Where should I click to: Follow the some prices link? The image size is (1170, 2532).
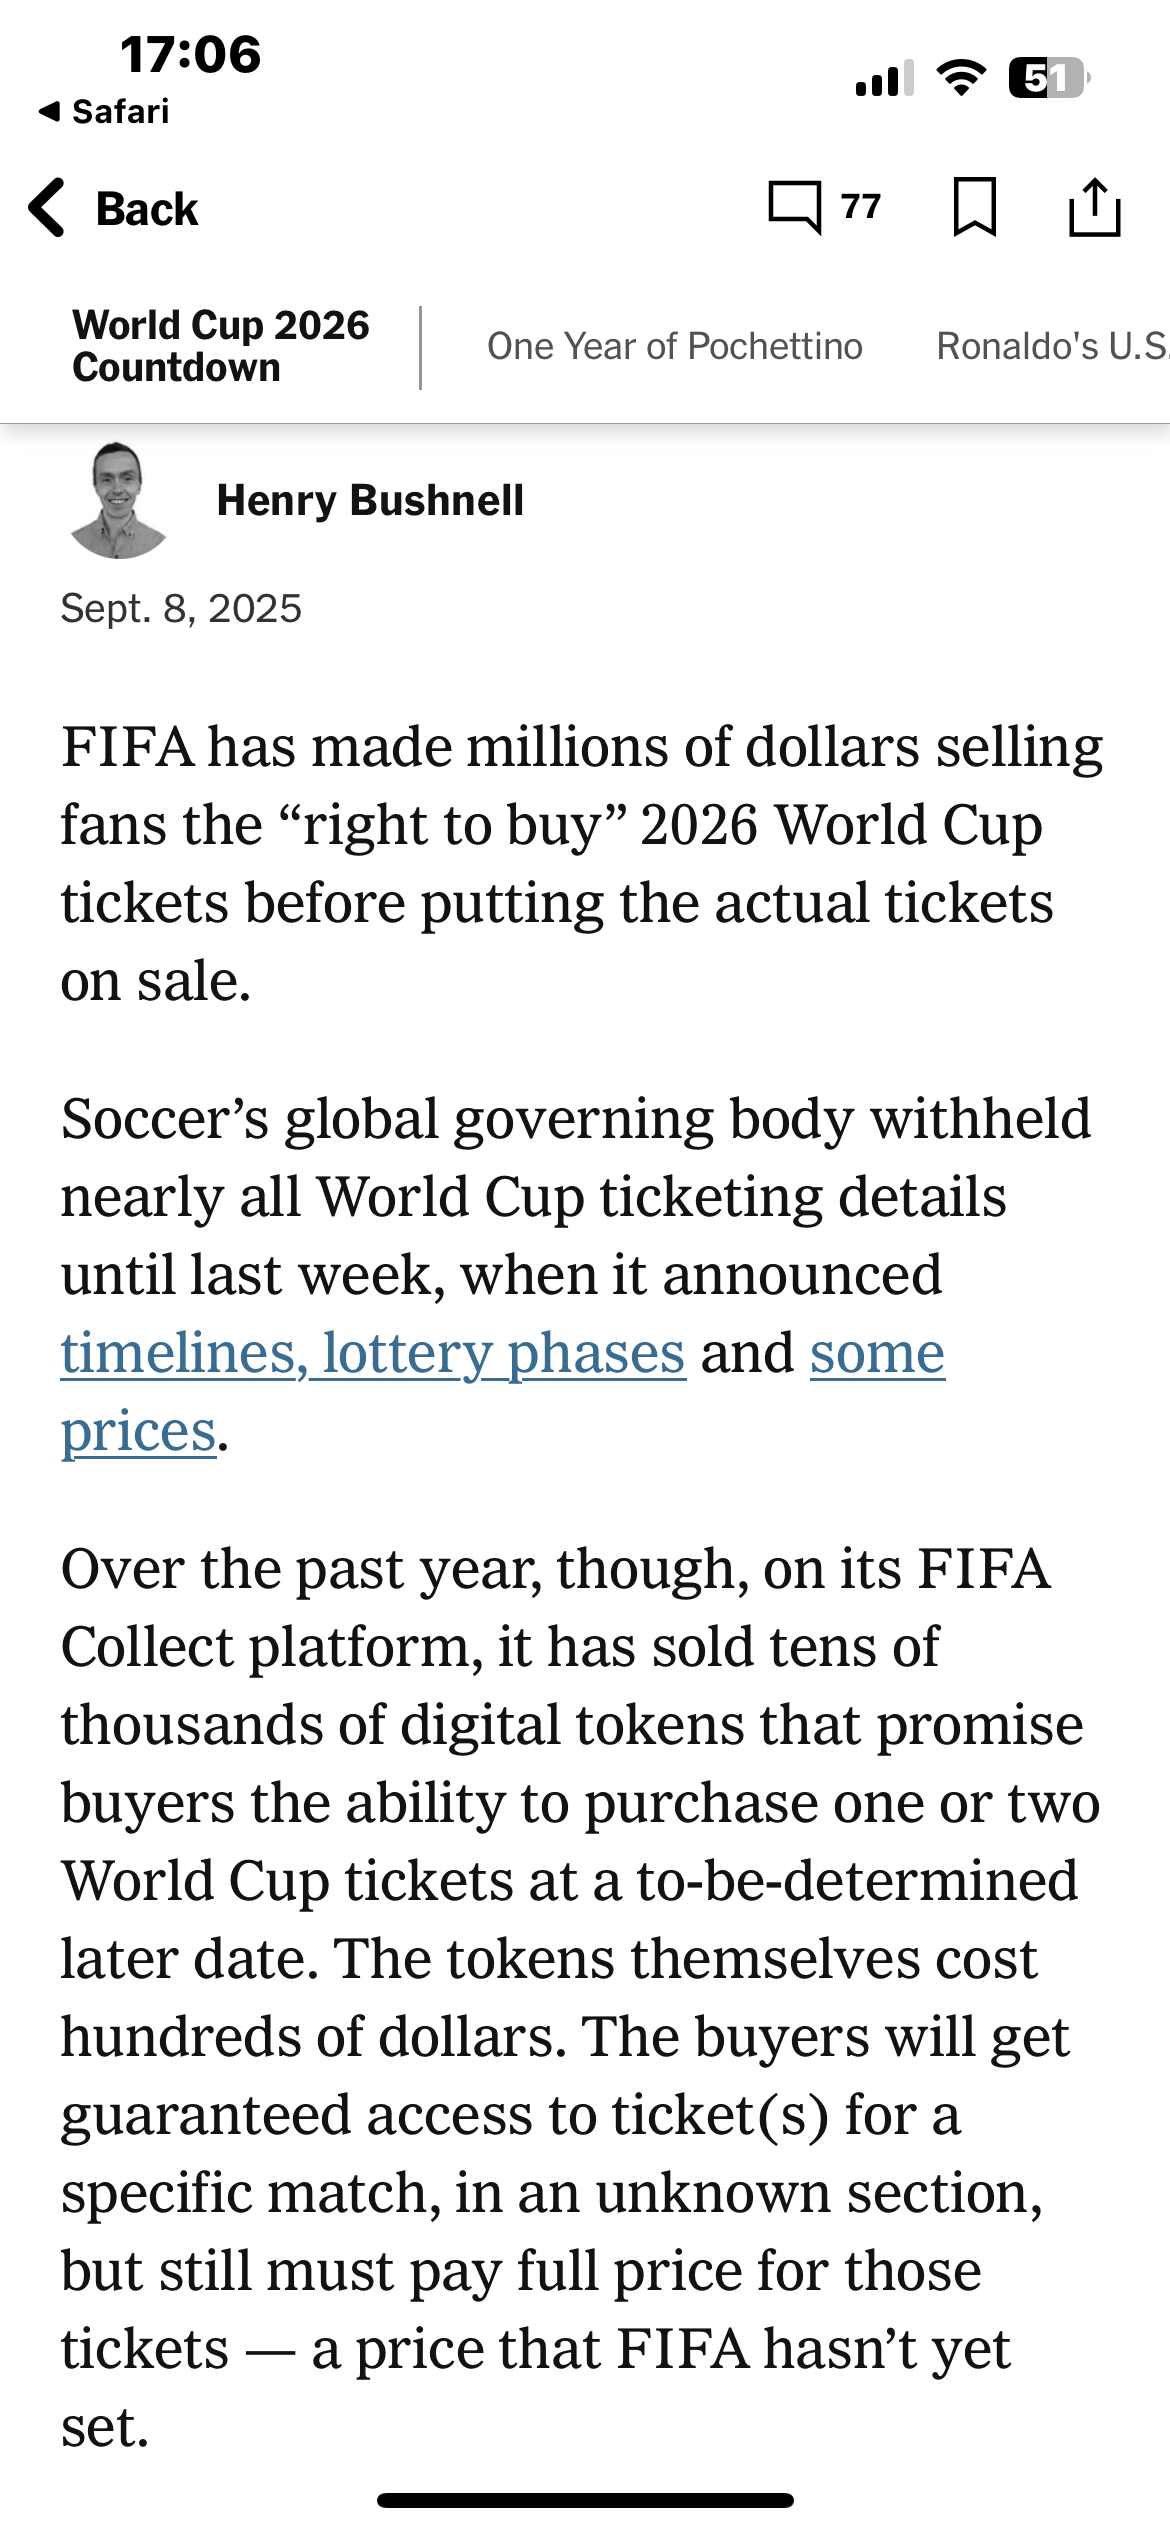click(876, 1353)
